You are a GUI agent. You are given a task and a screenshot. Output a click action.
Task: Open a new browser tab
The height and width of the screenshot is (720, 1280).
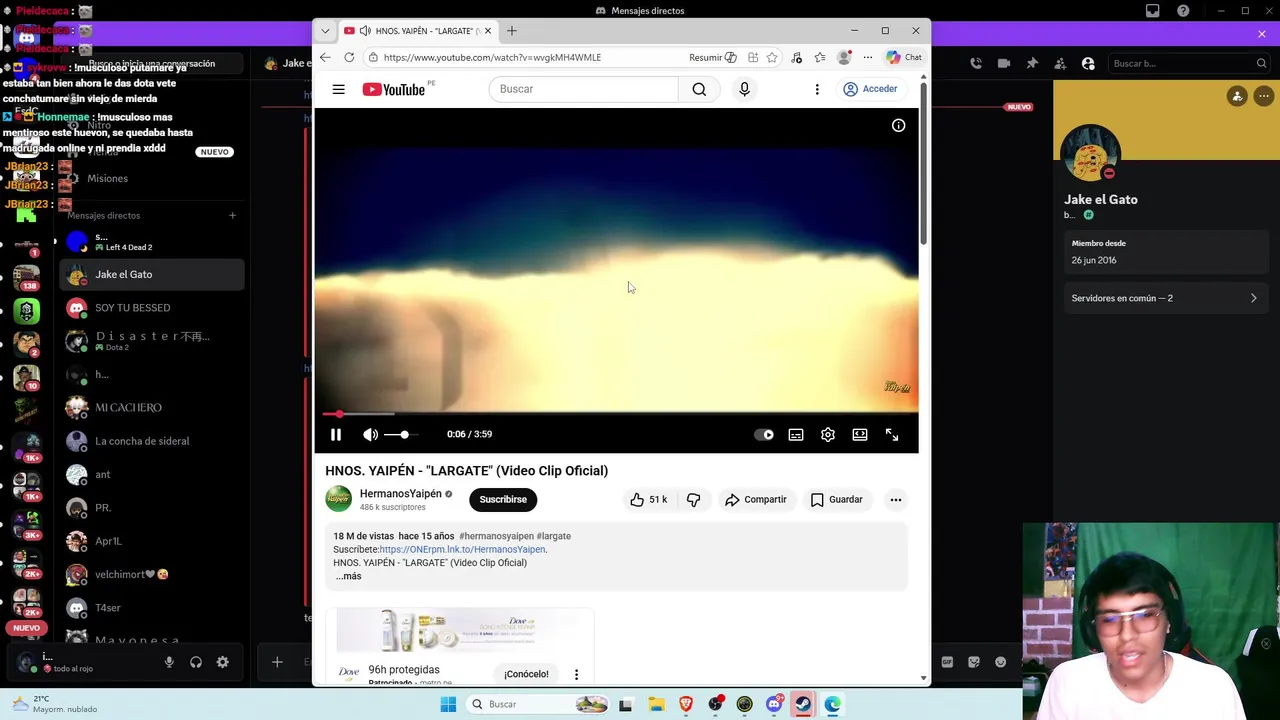click(x=512, y=31)
